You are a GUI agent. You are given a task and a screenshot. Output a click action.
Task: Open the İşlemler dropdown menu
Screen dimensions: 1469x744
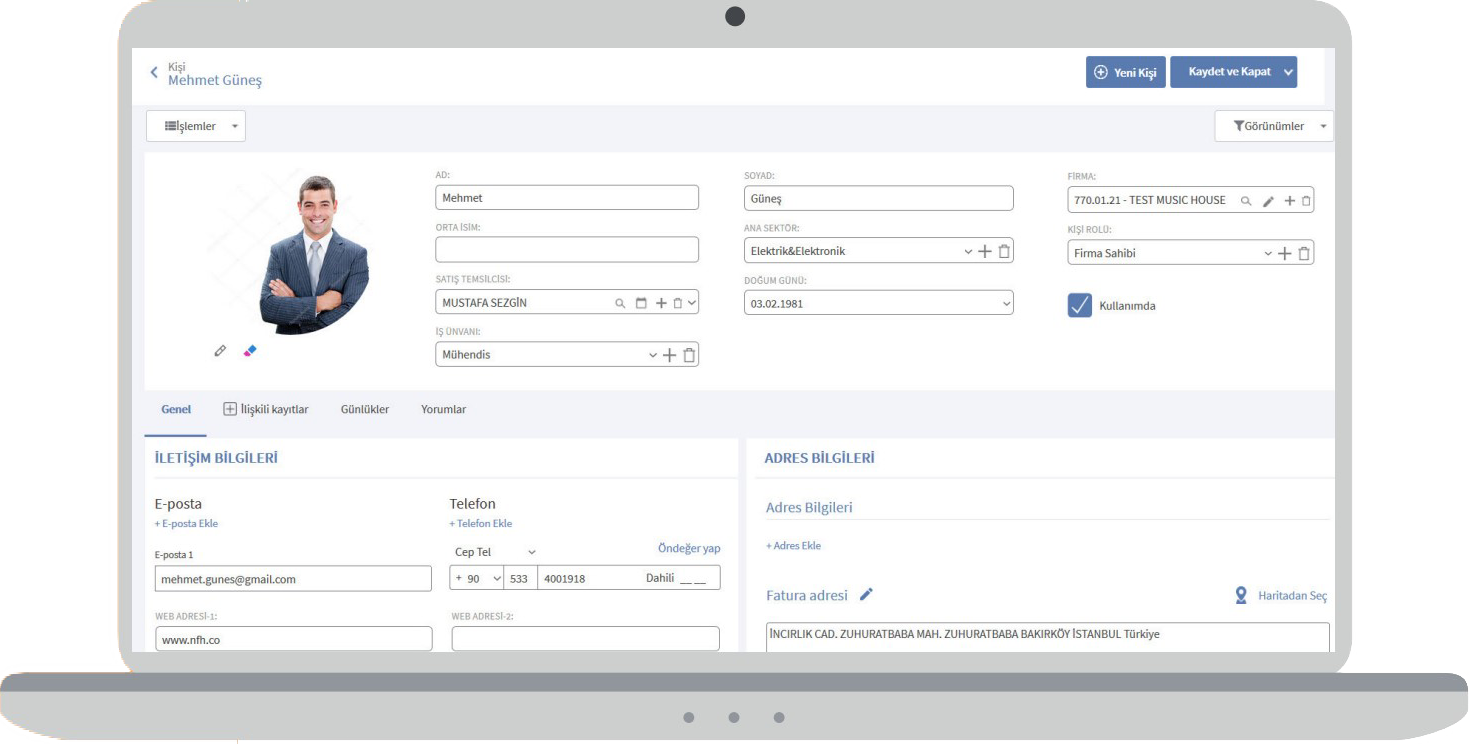pyautogui.click(x=196, y=126)
